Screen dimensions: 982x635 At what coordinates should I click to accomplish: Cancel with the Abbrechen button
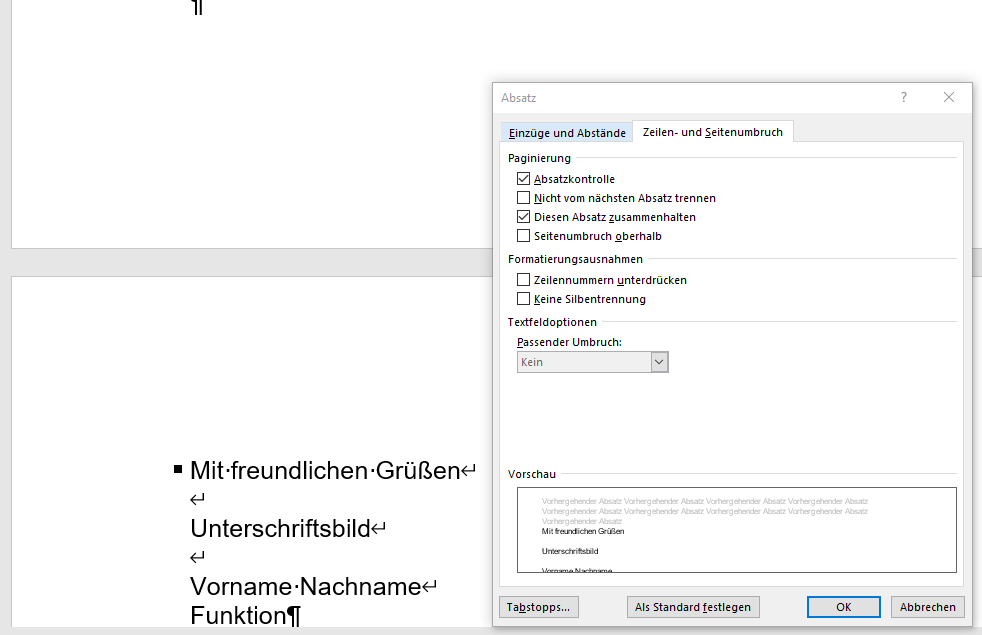[x=926, y=607]
